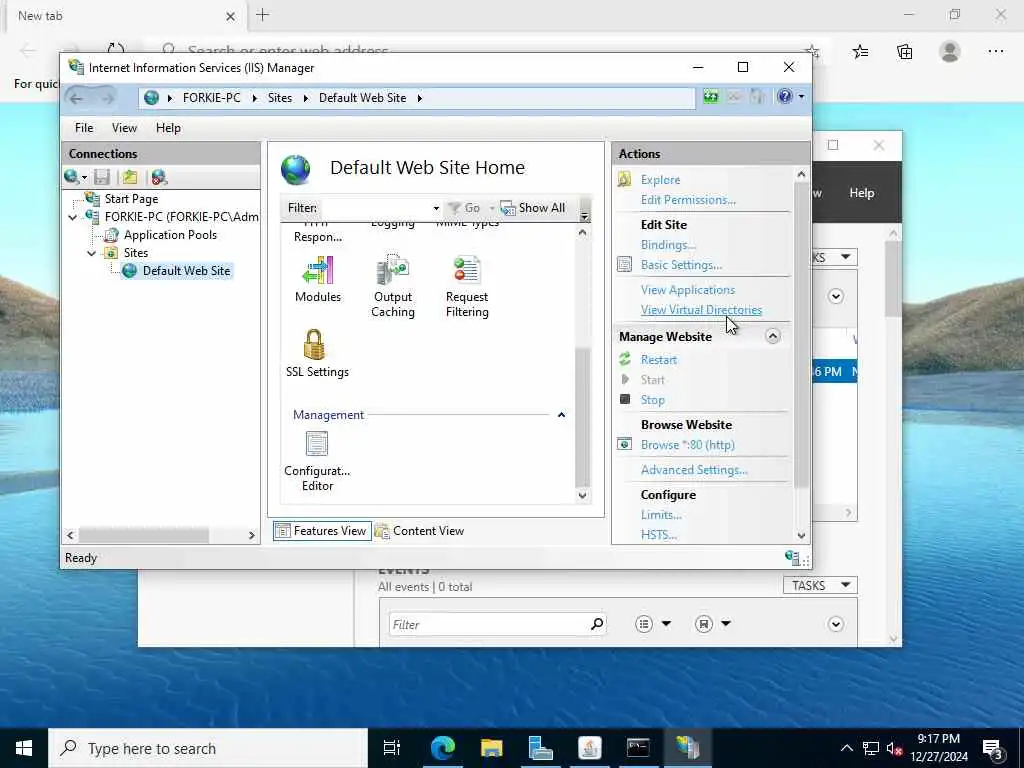
Task: Click the HSTS link under Configure
Action: tap(658, 535)
